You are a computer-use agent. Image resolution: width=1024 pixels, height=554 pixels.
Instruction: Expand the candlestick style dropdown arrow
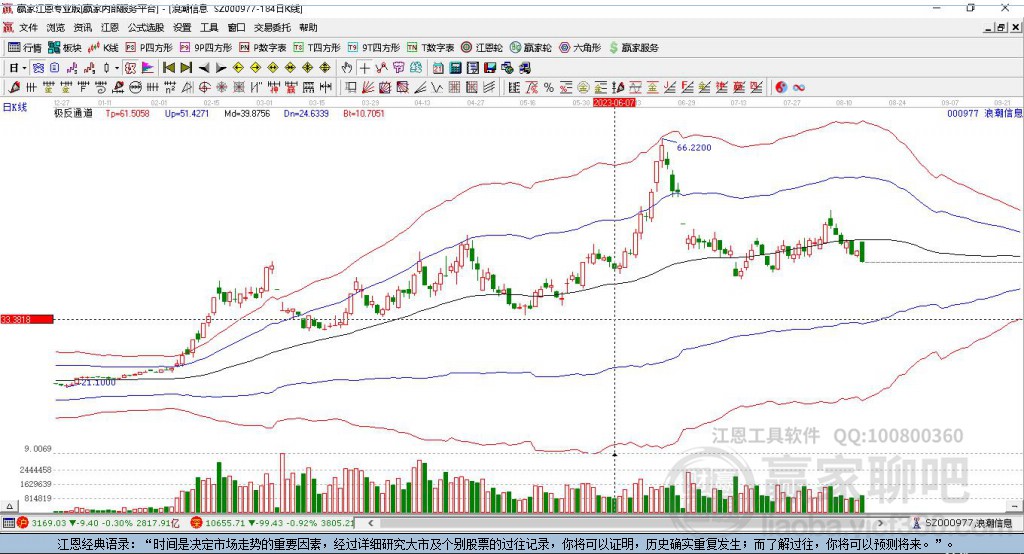tap(117, 68)
